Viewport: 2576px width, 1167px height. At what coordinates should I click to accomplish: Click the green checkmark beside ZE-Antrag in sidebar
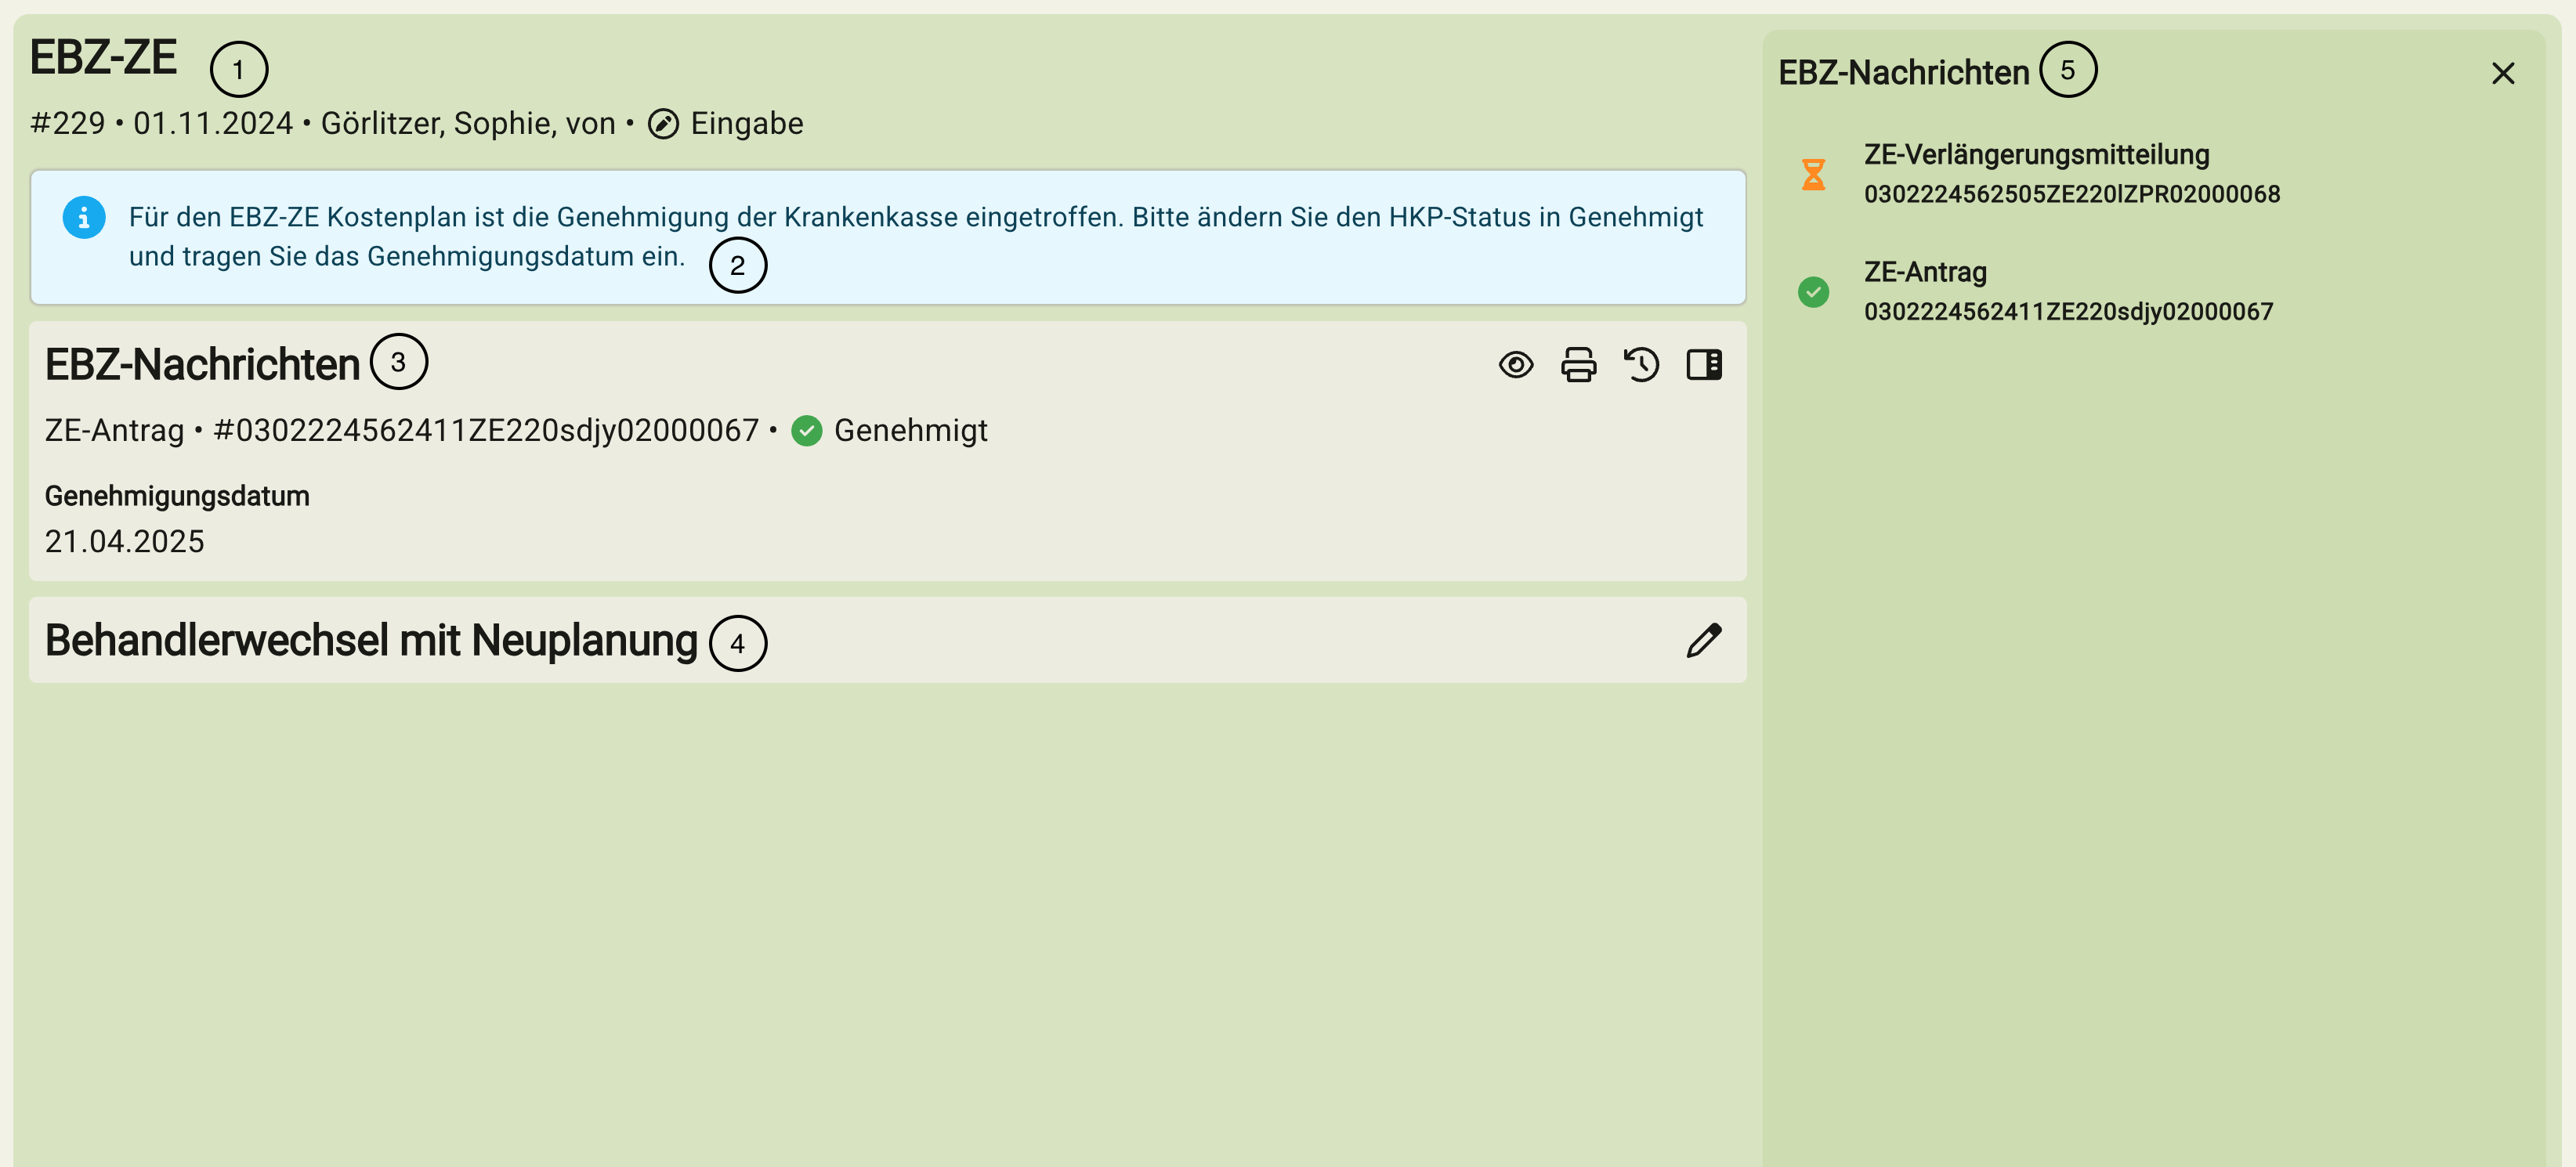click(1813, 292)
